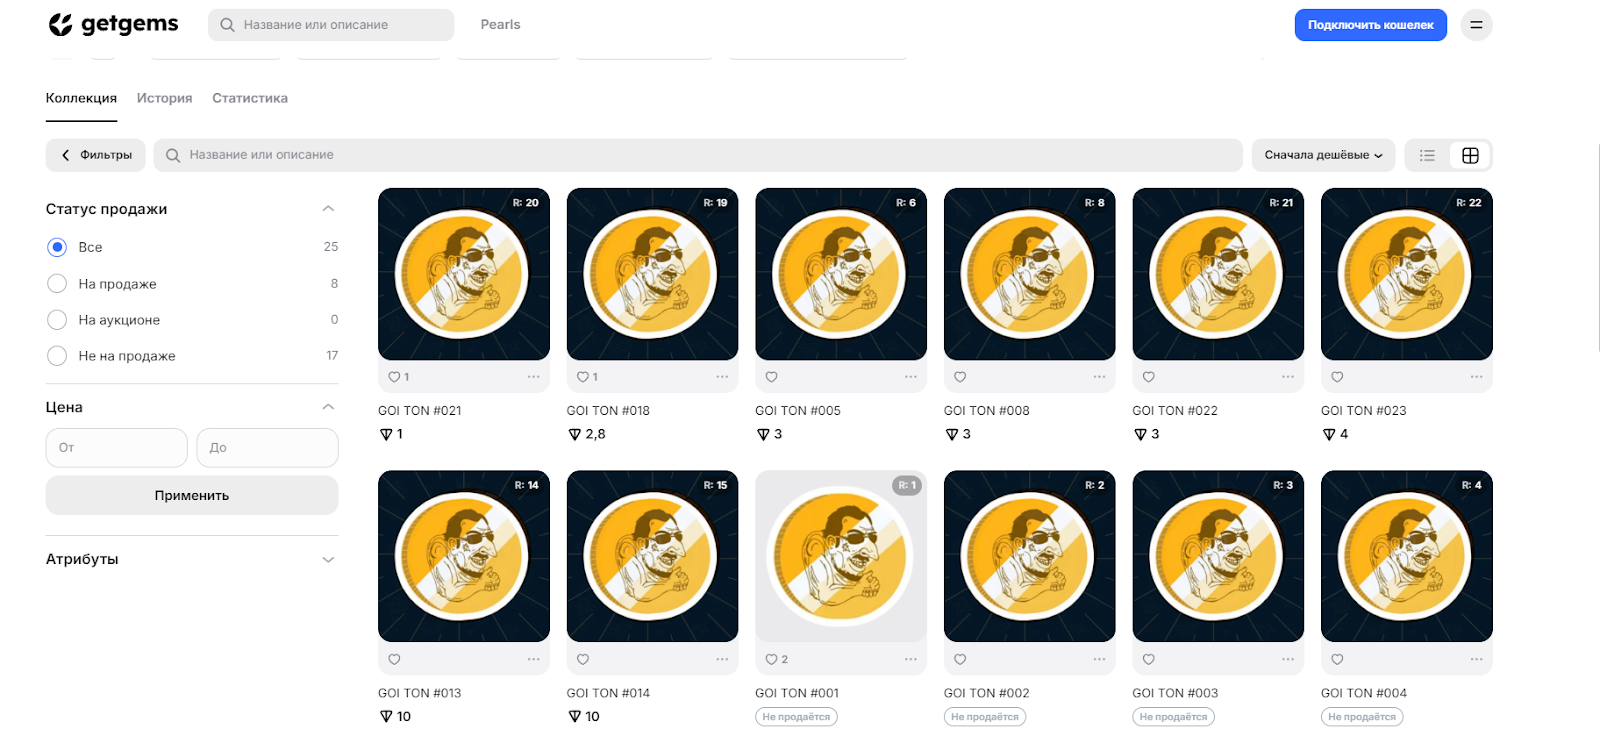
Task: Like GOI TON #005 with heart icon
Action: (x=771, y=377)
